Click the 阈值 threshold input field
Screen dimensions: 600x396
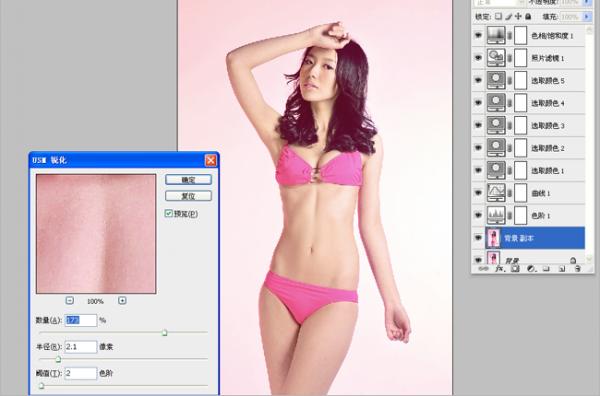pos(81,373)
